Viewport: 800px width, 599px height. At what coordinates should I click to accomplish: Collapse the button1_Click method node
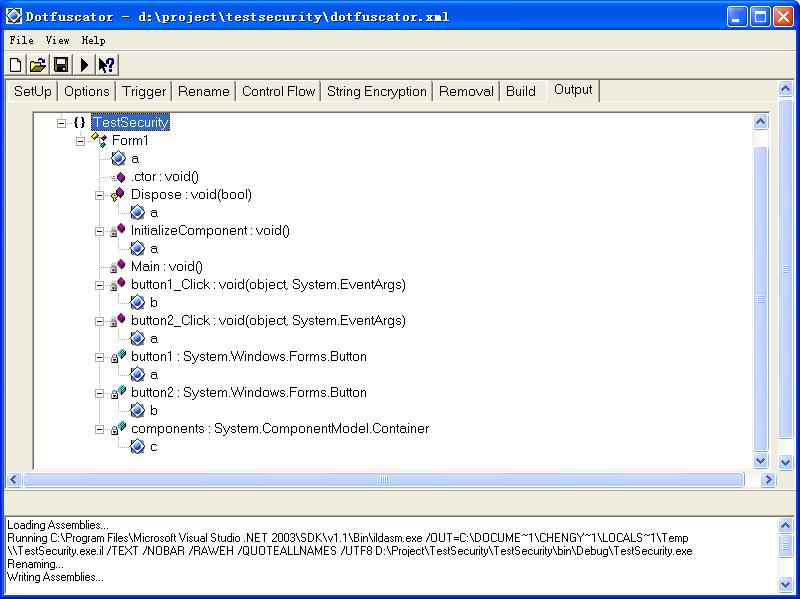click(x=100, y=285)
